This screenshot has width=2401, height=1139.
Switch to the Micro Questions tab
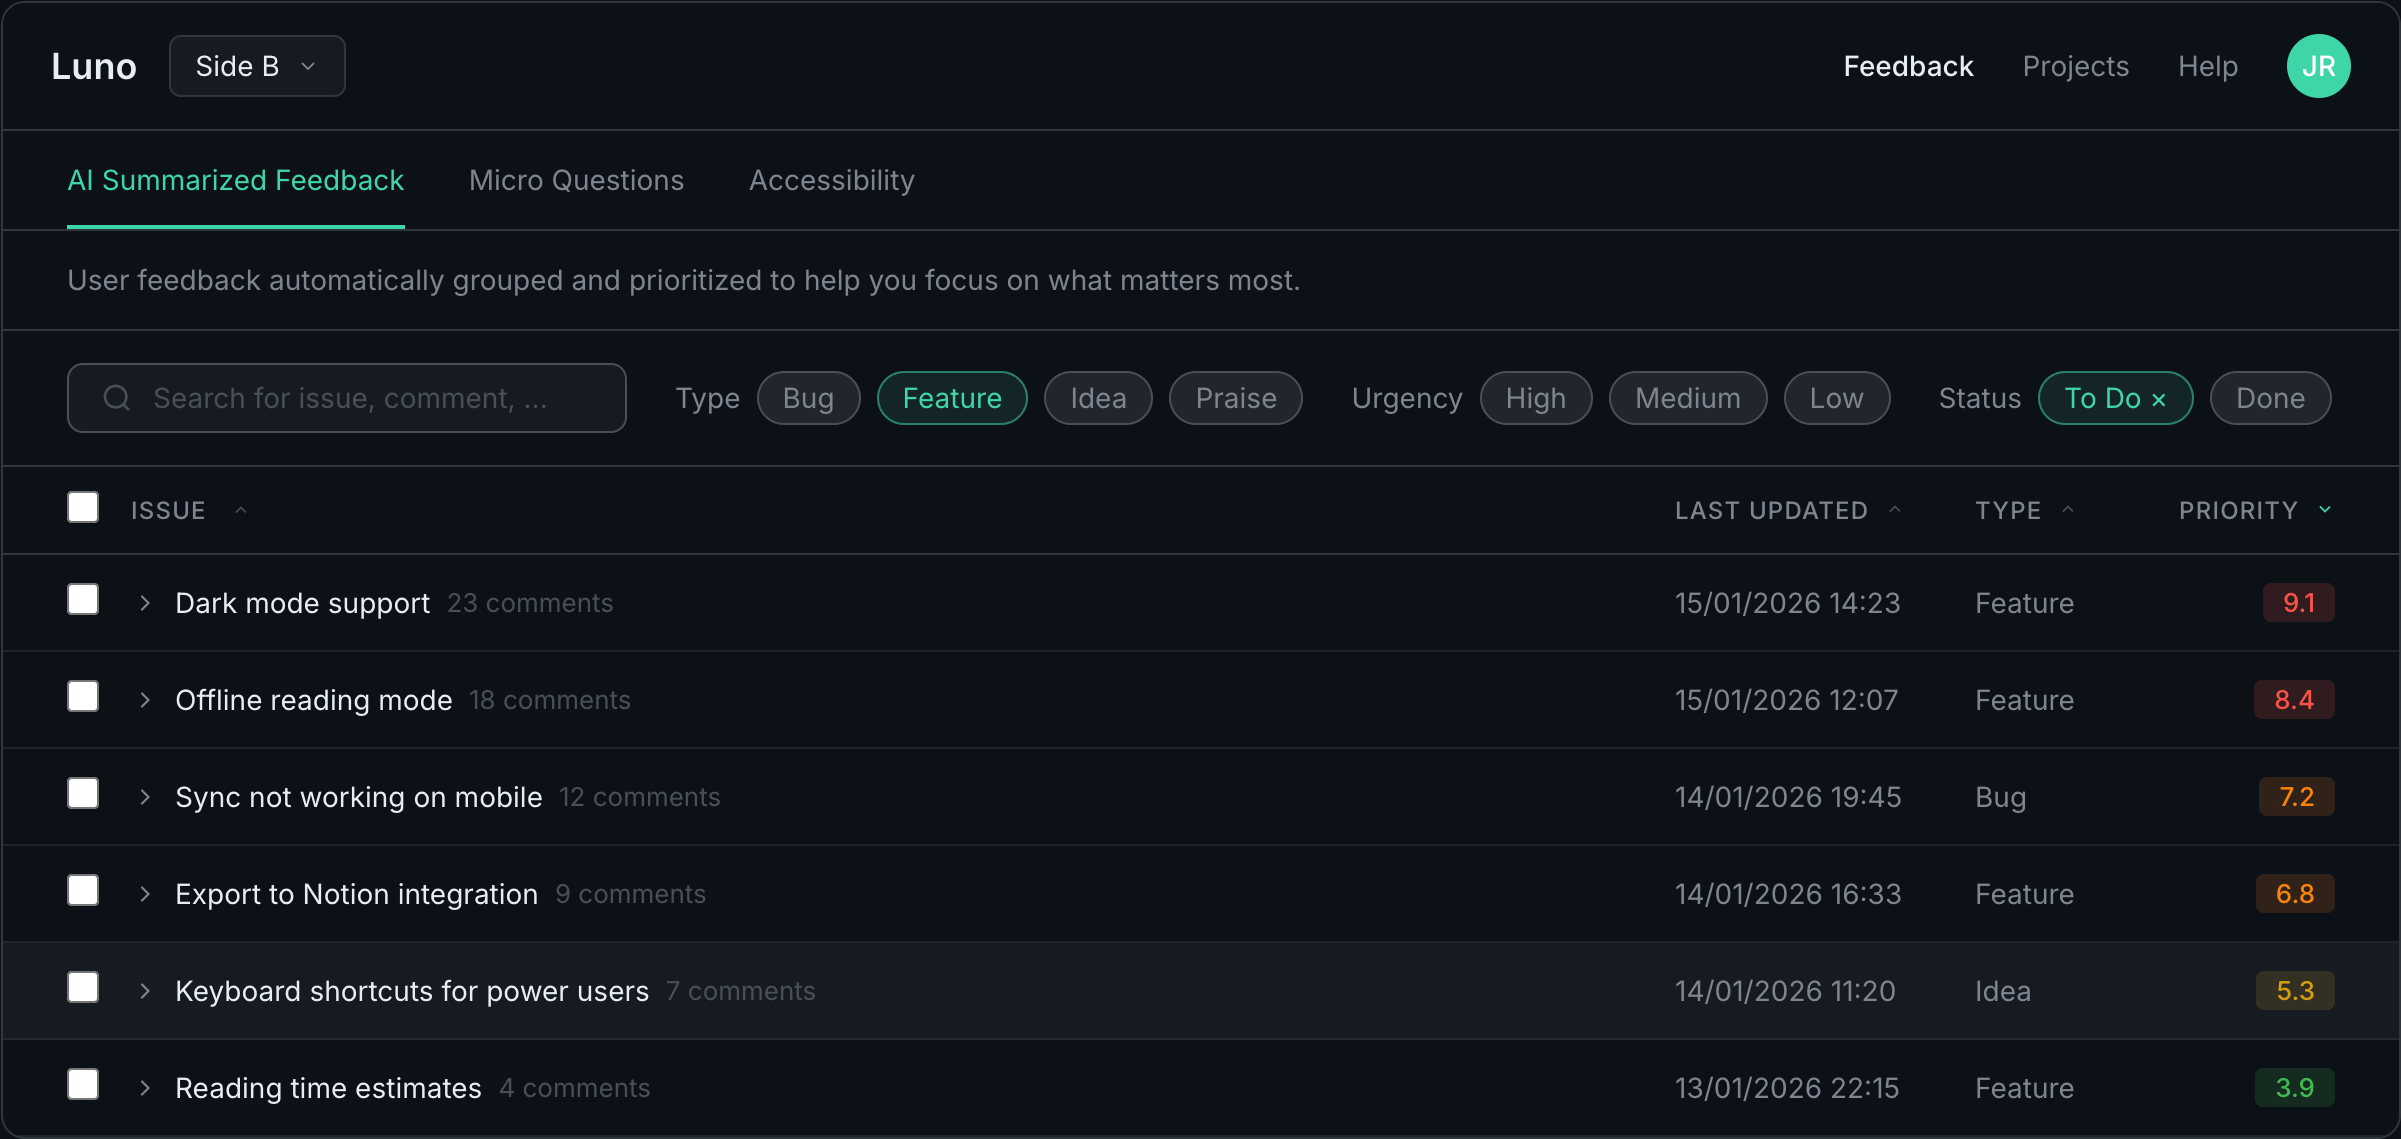(x=576, y=180)
